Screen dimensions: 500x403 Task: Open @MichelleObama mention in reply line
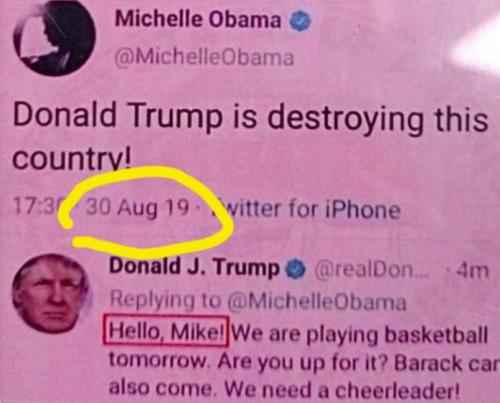tap(317, 301)
